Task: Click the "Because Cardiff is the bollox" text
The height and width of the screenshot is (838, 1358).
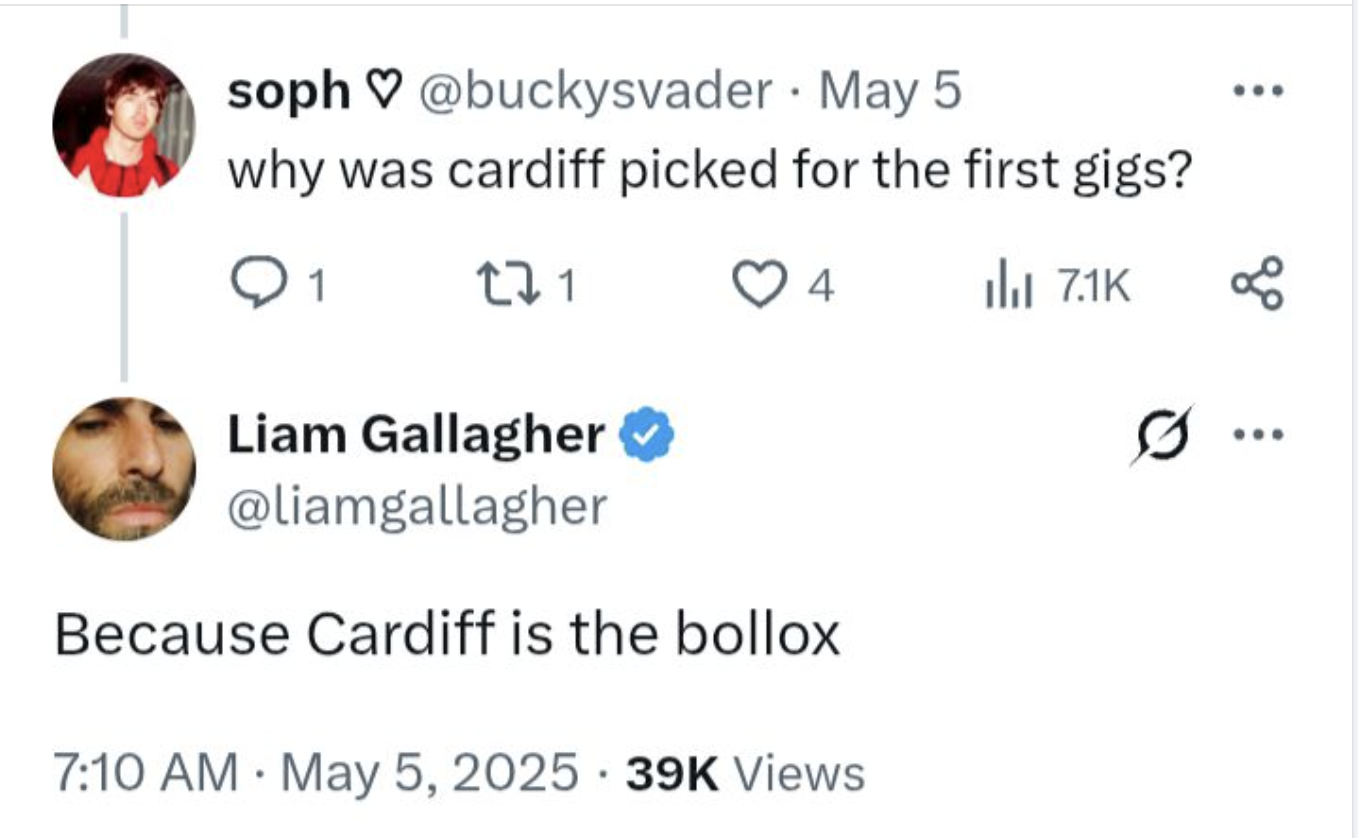Action: [x=447, y=634]
